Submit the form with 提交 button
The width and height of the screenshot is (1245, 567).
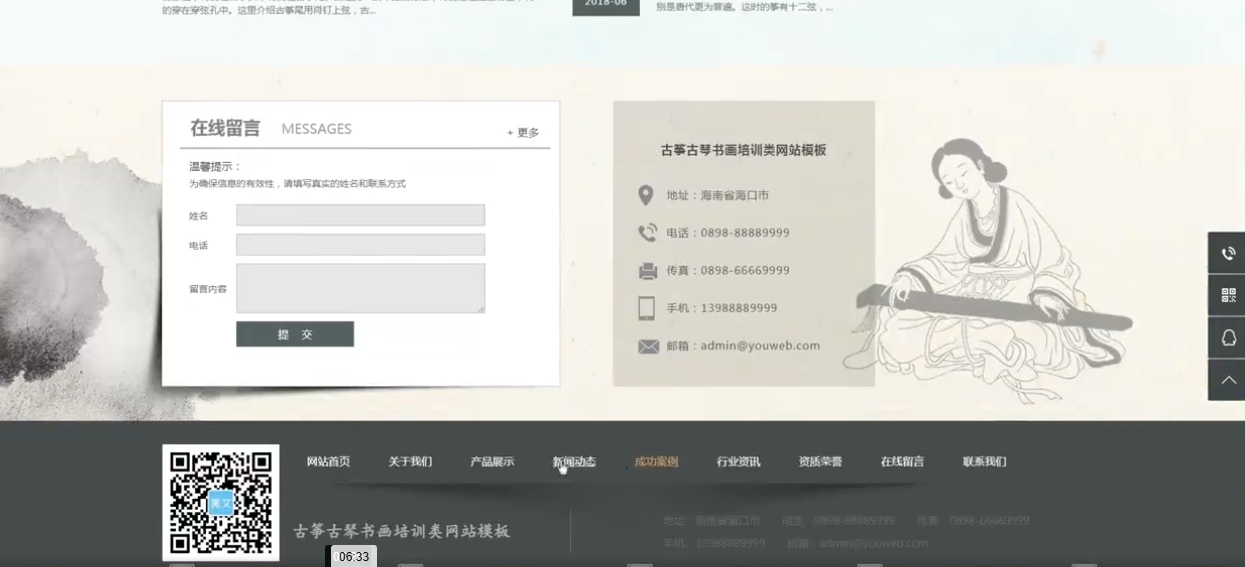click(x=295, y=334)
